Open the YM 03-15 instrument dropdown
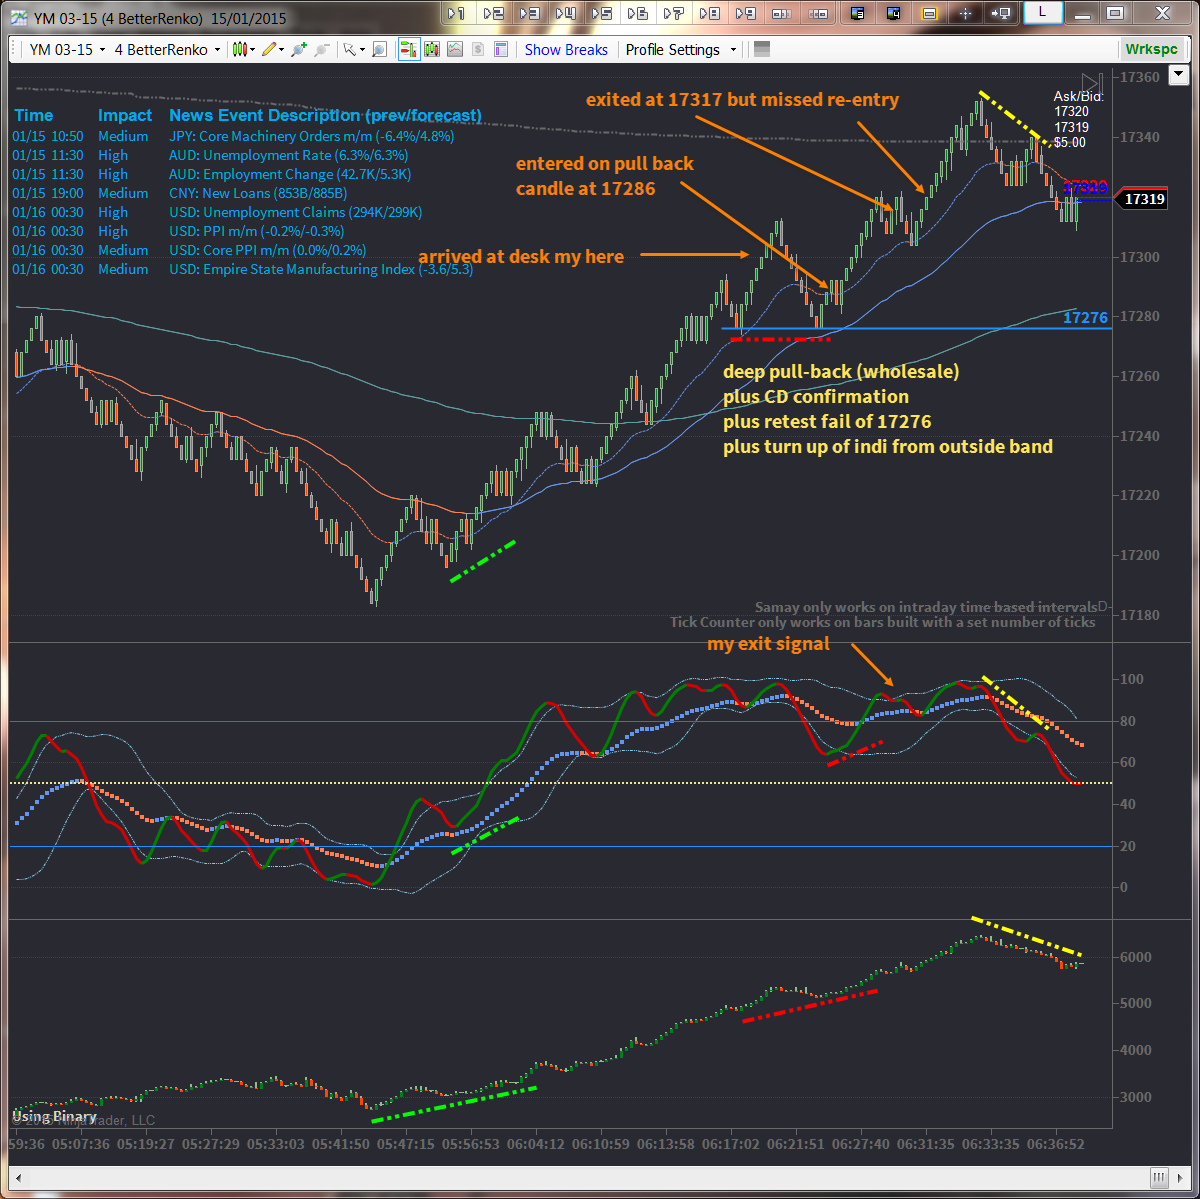This screenshot has height=1199, width=1200. (67, 49)
